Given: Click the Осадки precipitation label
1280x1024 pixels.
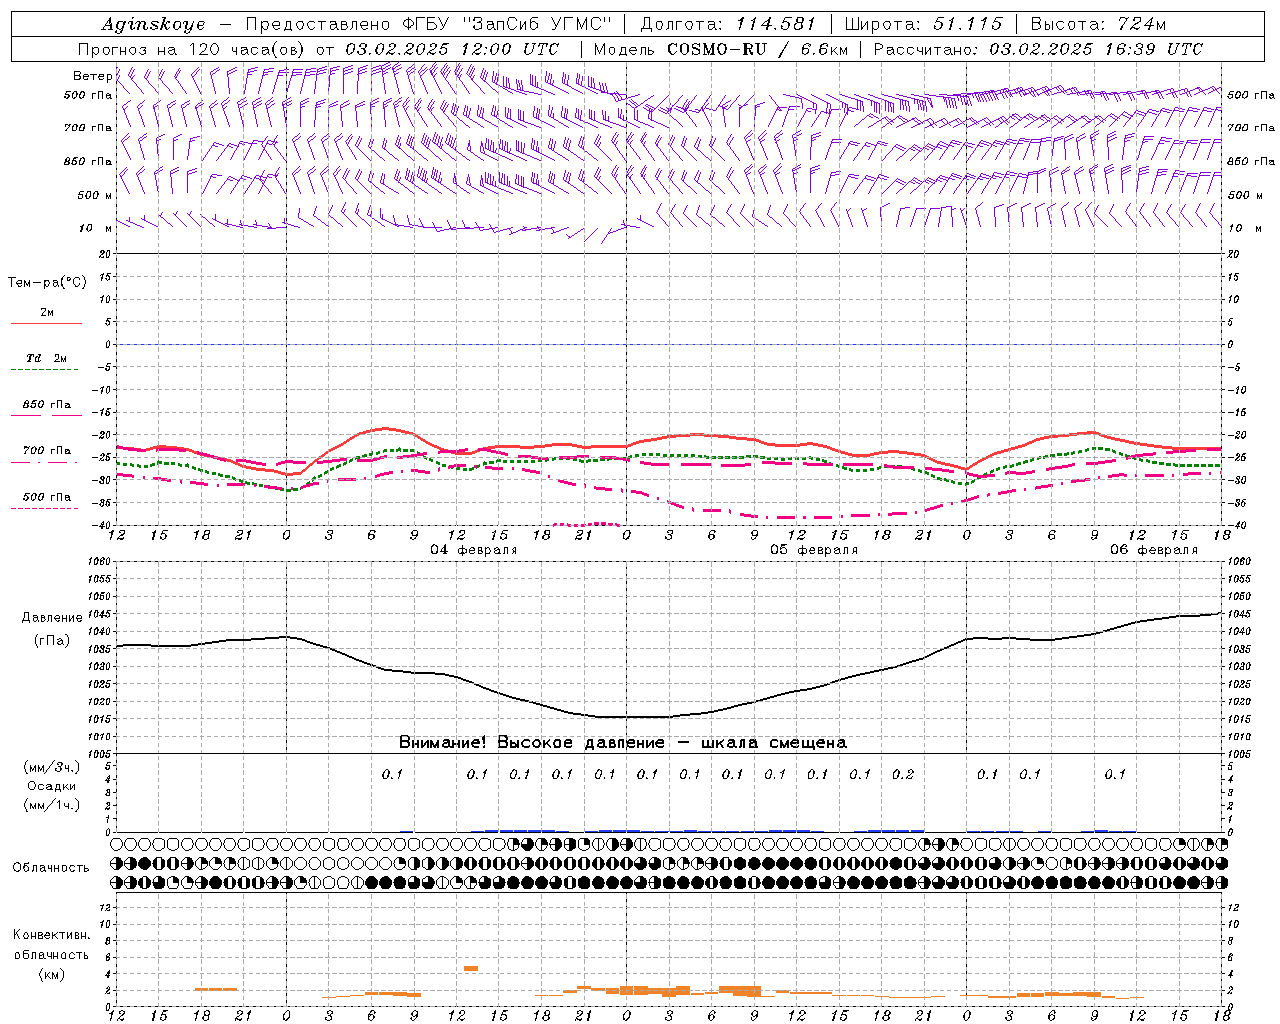Looking at the screenshot, I should pyautogui.click(x=52, y=786).
